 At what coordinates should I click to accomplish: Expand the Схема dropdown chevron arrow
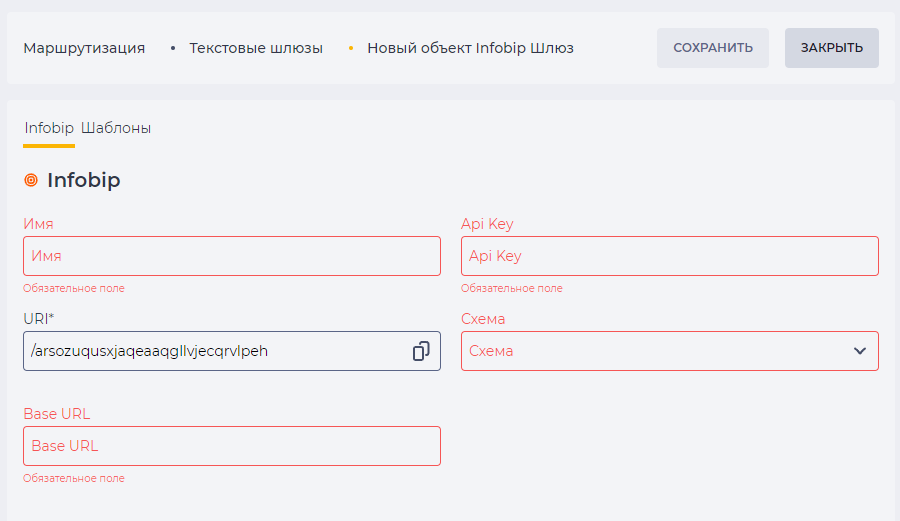click(x=859, y=351)
